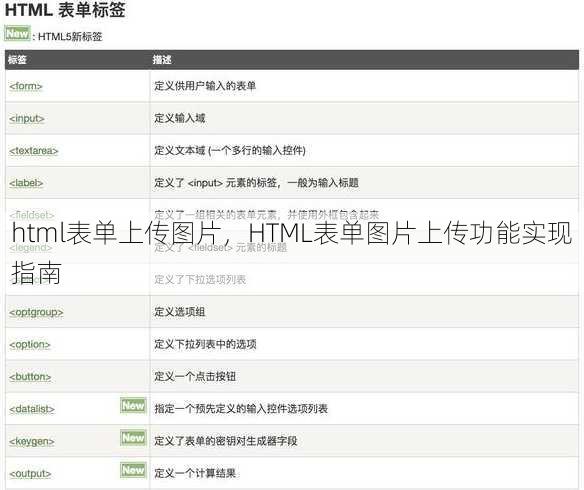The image size is (584, 490).
Task: Open the <fieldset> tag link
Action: (32, 215)
